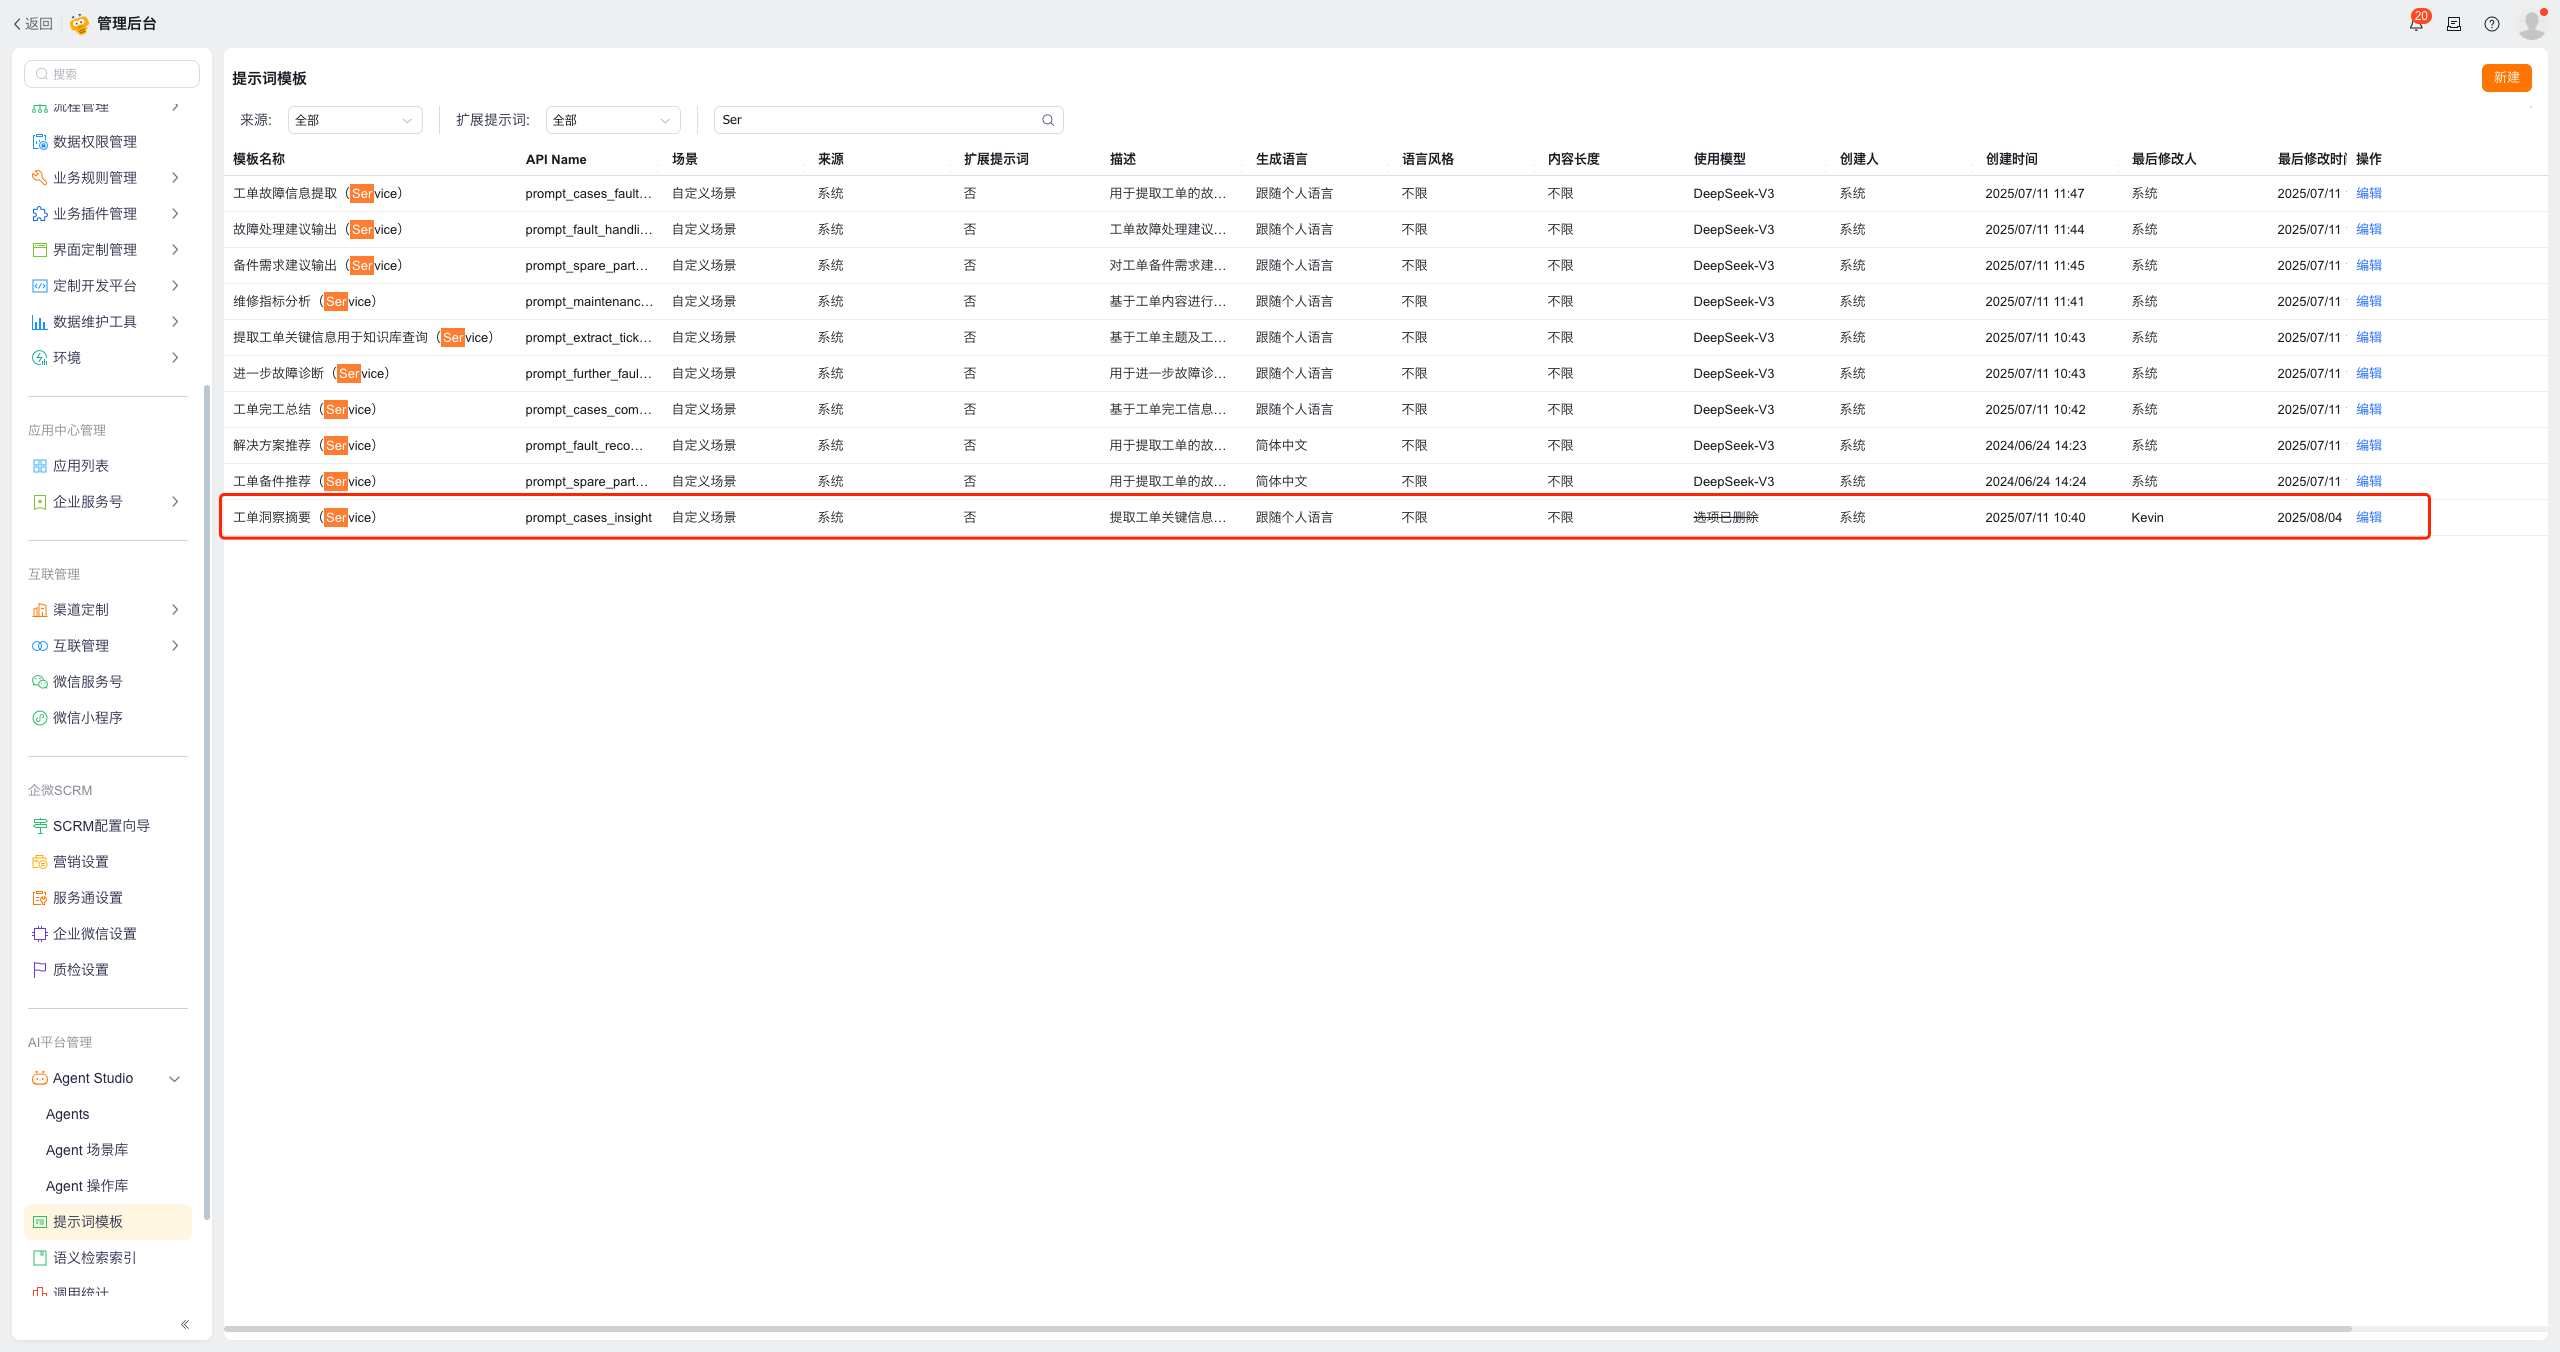Open the help question mark icon
Screen dimensions: 2560x1352
tap(2492, 24)
